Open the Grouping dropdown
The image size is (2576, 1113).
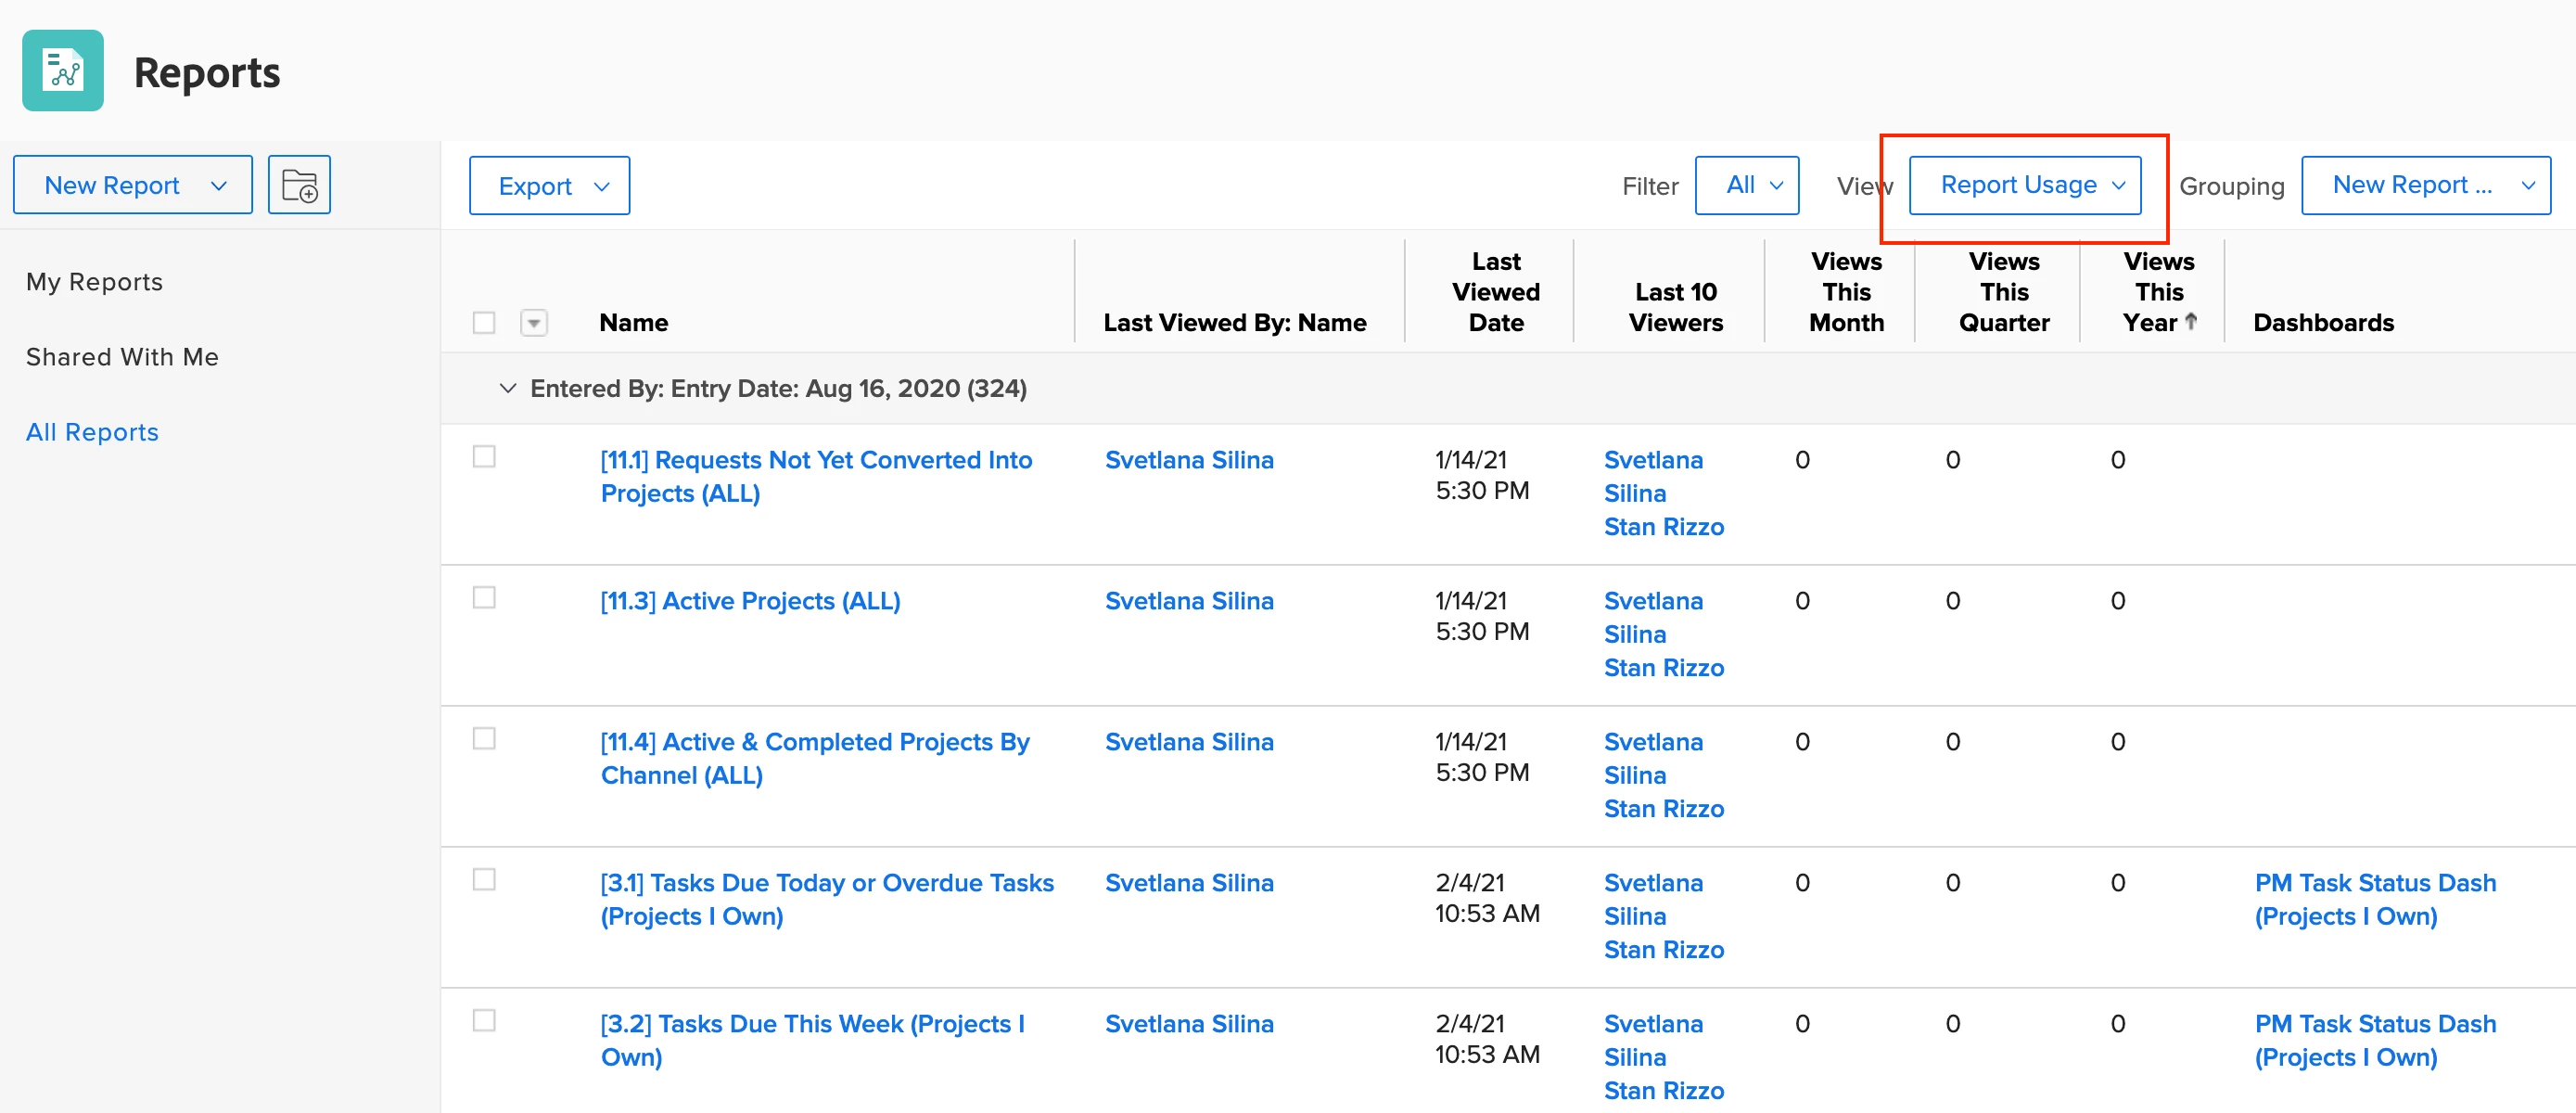2426,185
